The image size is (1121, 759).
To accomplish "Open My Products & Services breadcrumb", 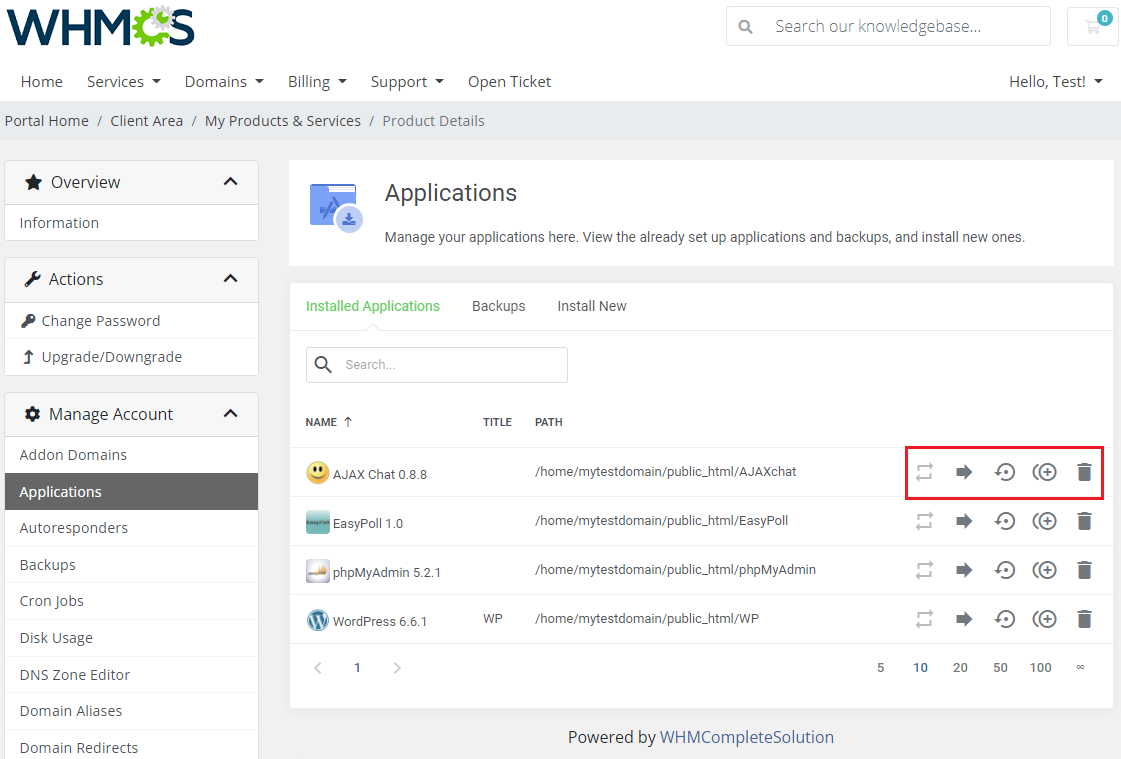I will [x=282, y=121].
